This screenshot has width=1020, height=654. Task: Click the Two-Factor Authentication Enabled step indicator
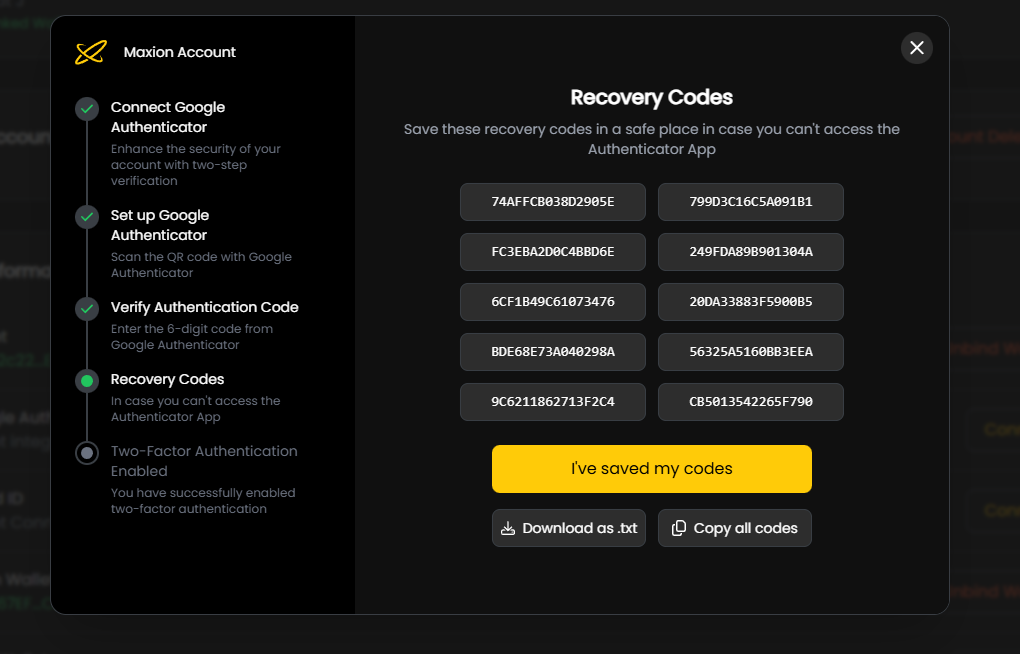click(87, 452)
